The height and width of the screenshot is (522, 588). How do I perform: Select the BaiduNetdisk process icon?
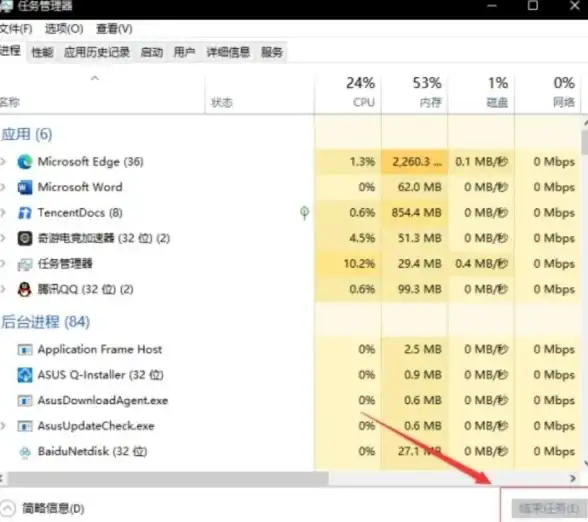pos(25,452)
